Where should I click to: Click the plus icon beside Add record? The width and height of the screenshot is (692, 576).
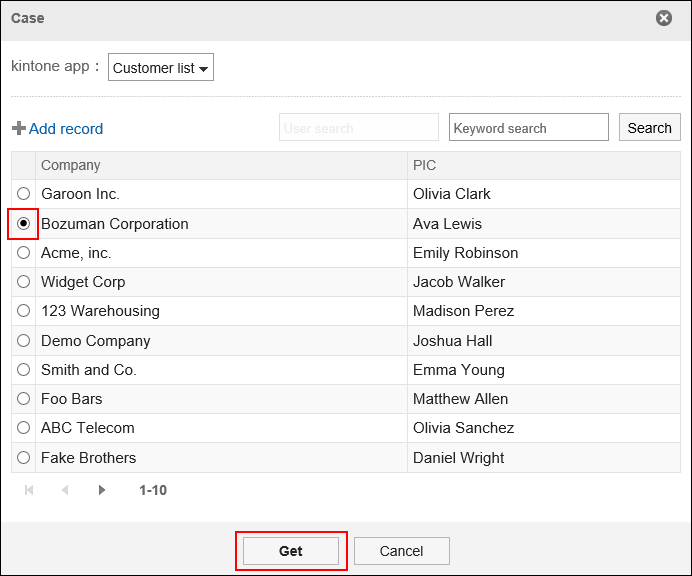19,128
